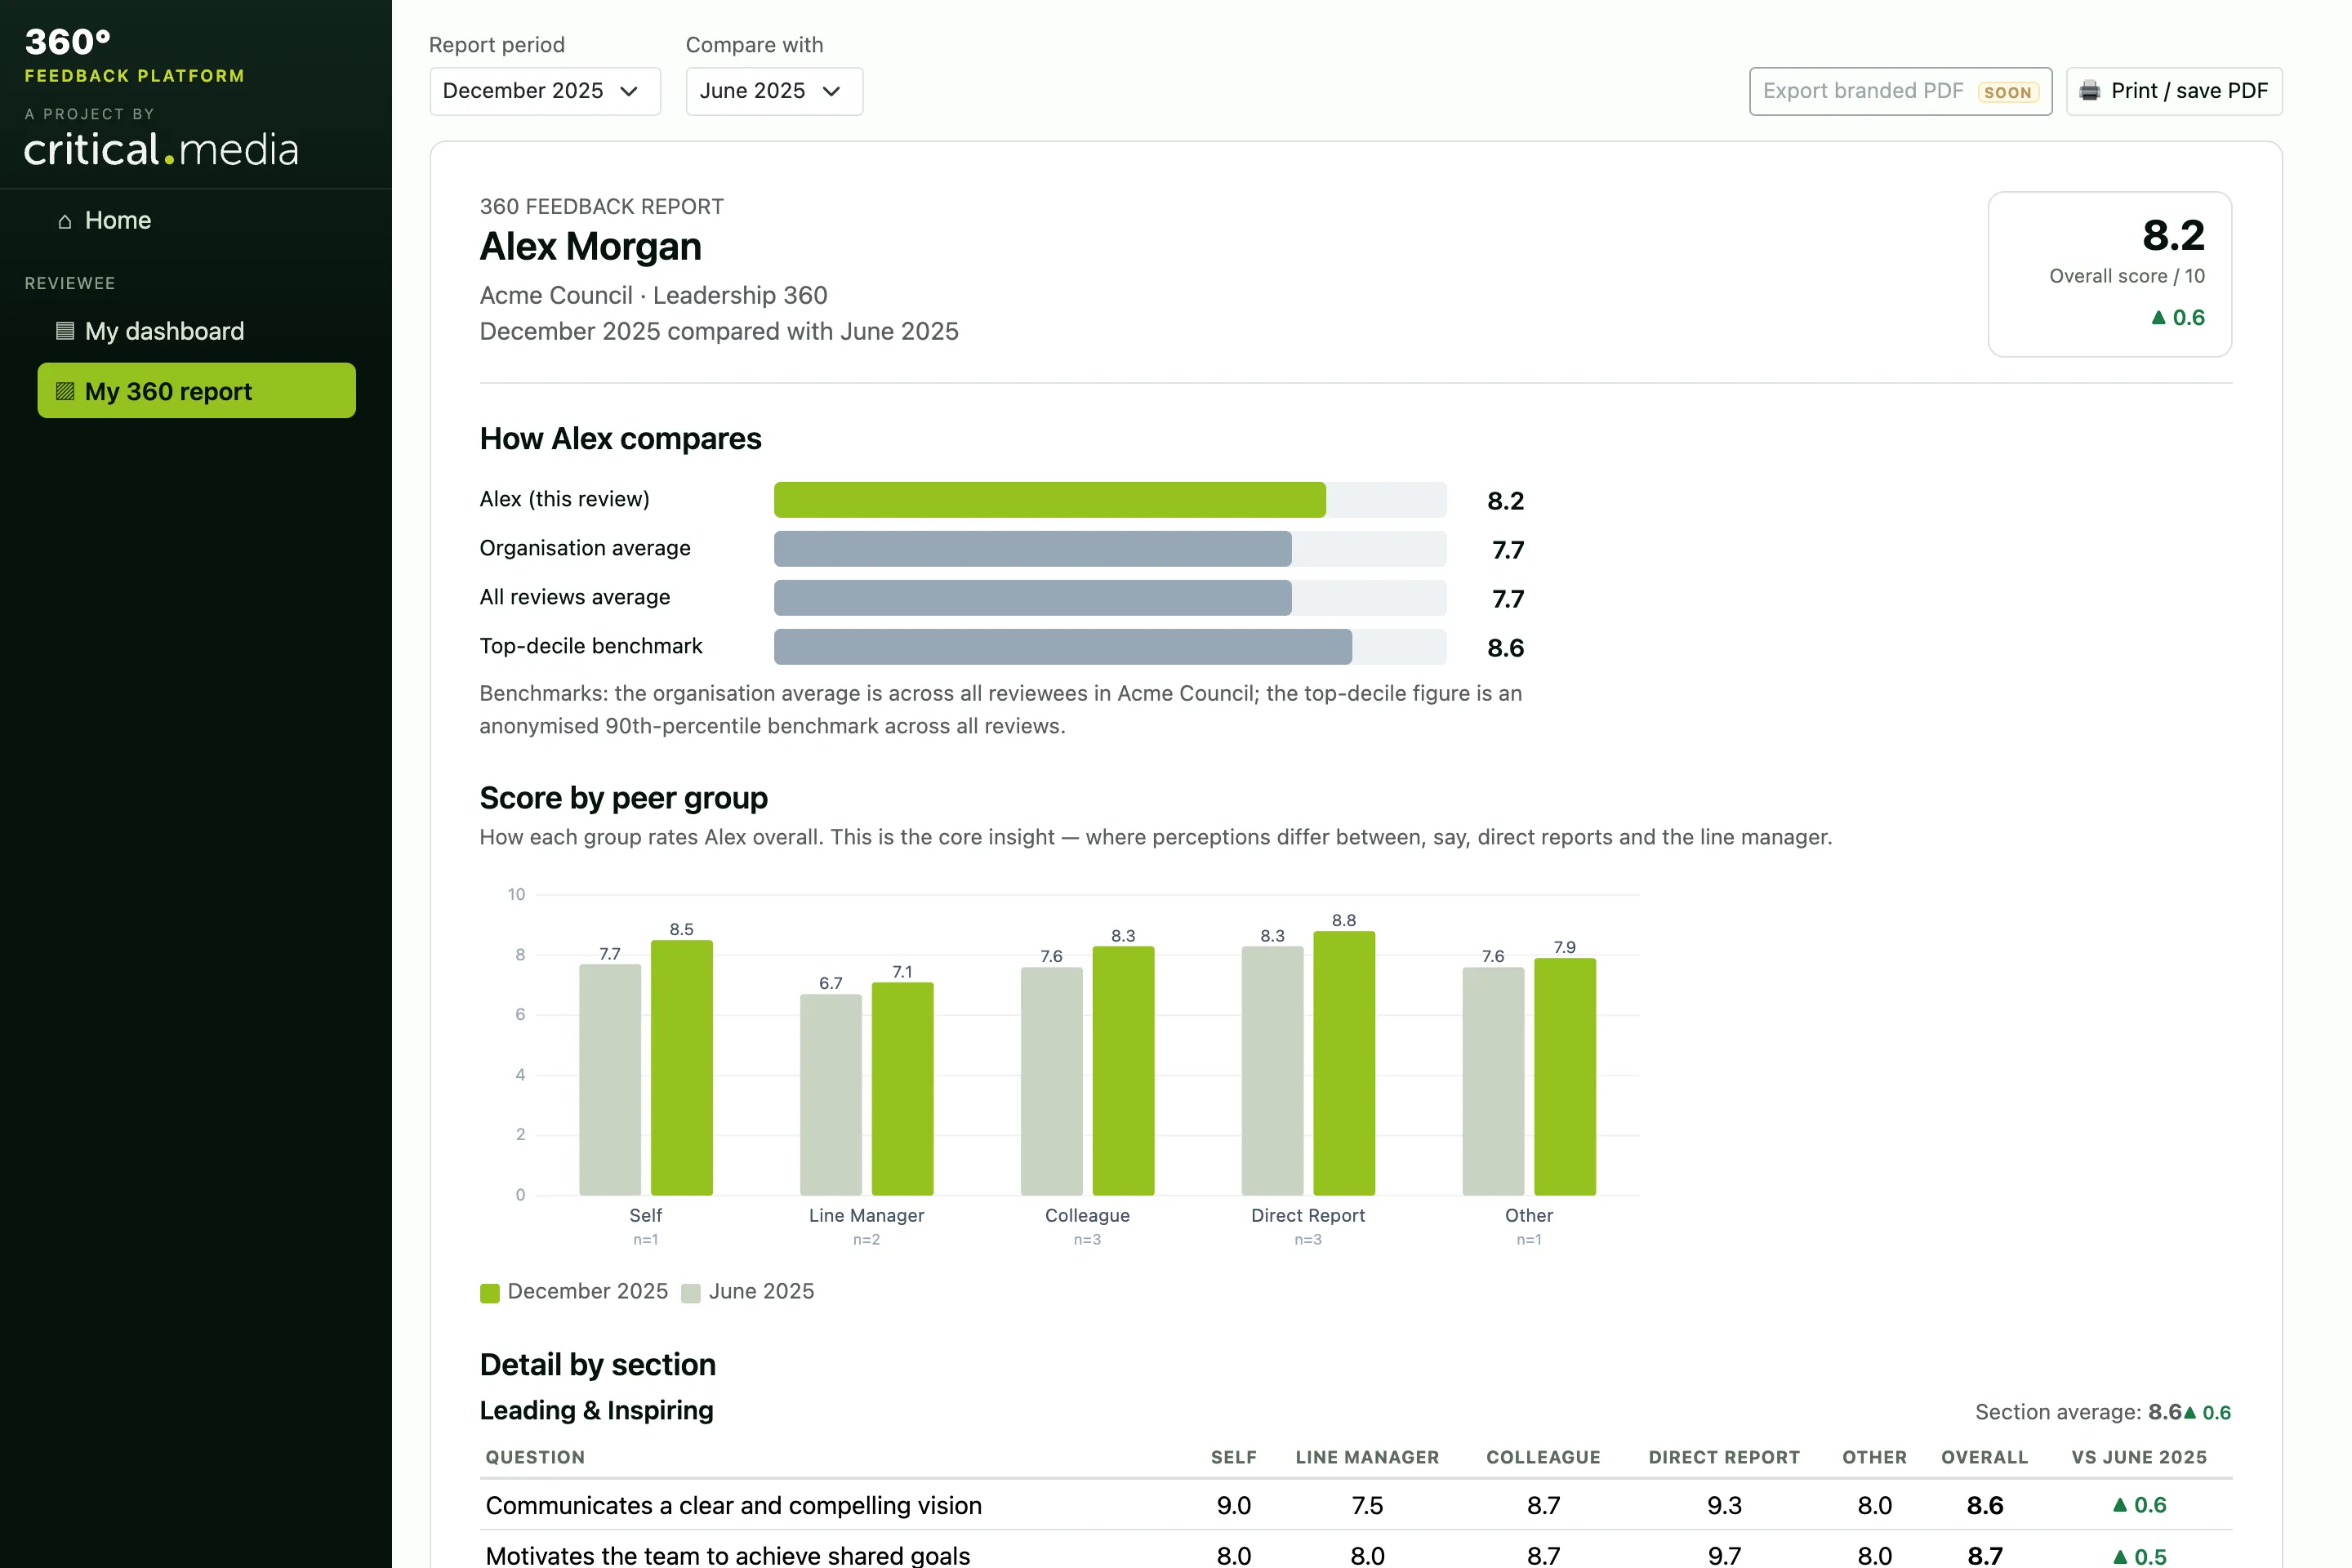The image size is (2352, 1568).
Task: Click the overall score 8.2 card value
Action: pyautogui.click(x=2173, y=236)
